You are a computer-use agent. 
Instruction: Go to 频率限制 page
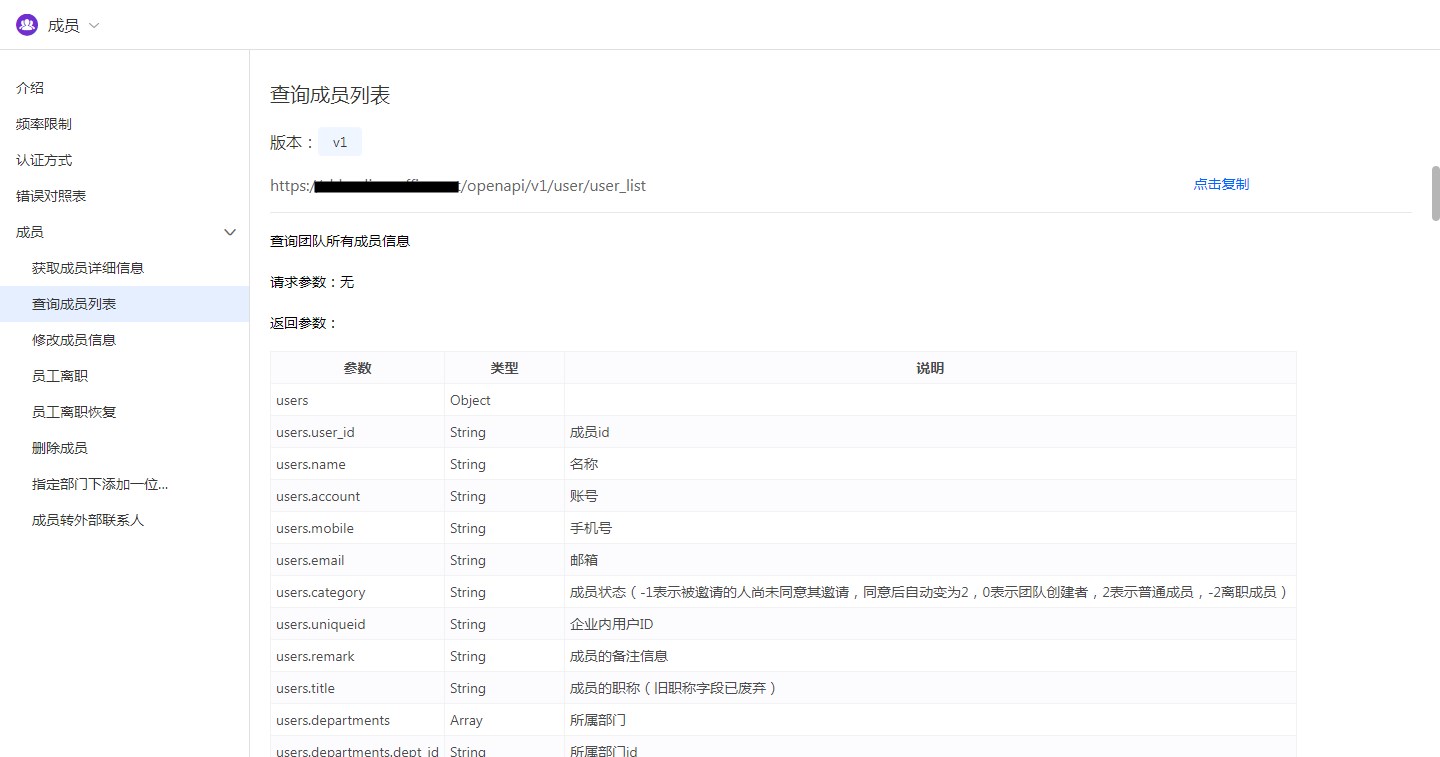click(x=44, y=124)
